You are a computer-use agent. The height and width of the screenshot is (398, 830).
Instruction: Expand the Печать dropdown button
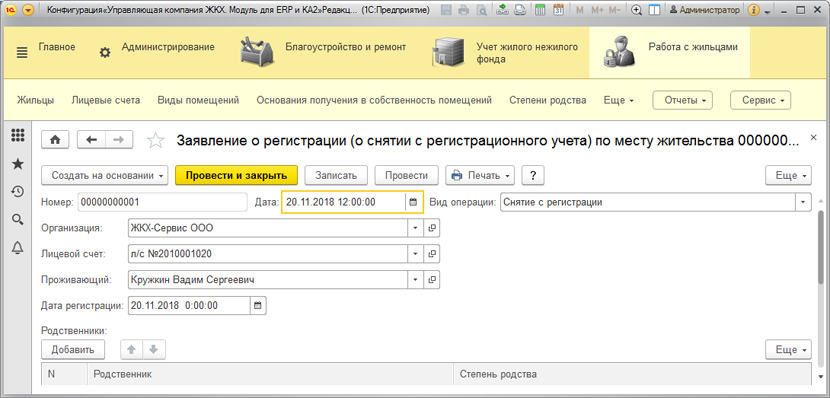tap(480, 175)
